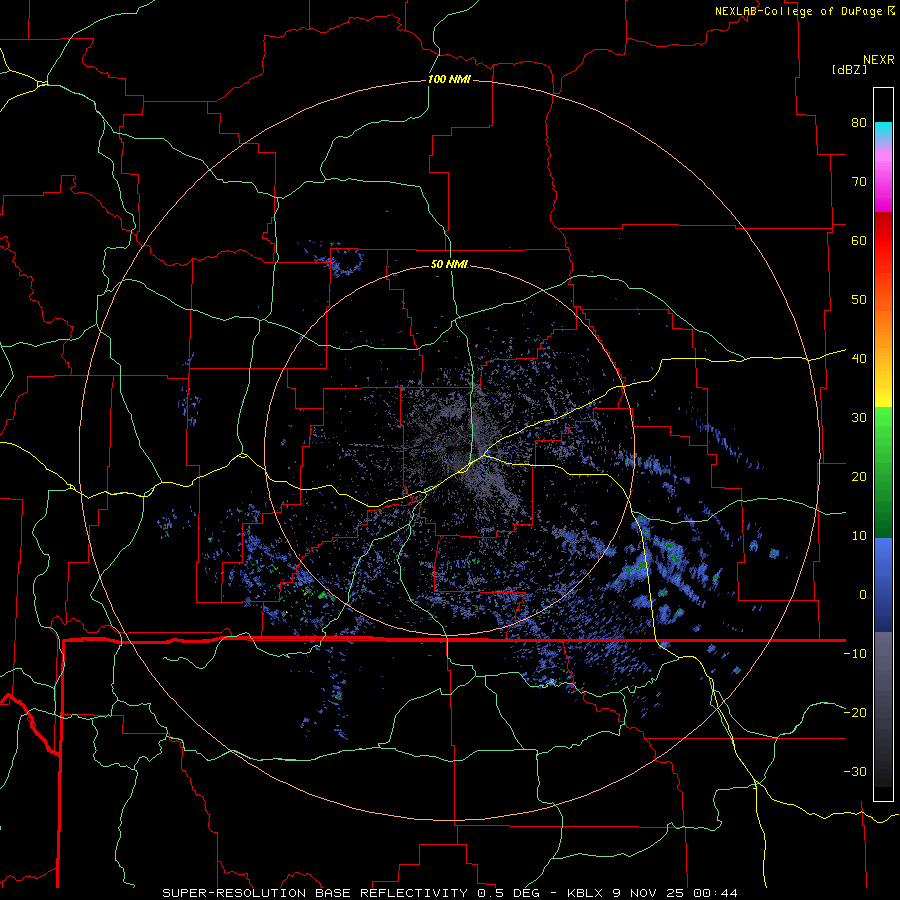This screenshot has height=900, width=900.
Task: Click the 100 NMI range ring label
Action: [x=449, y=79]
